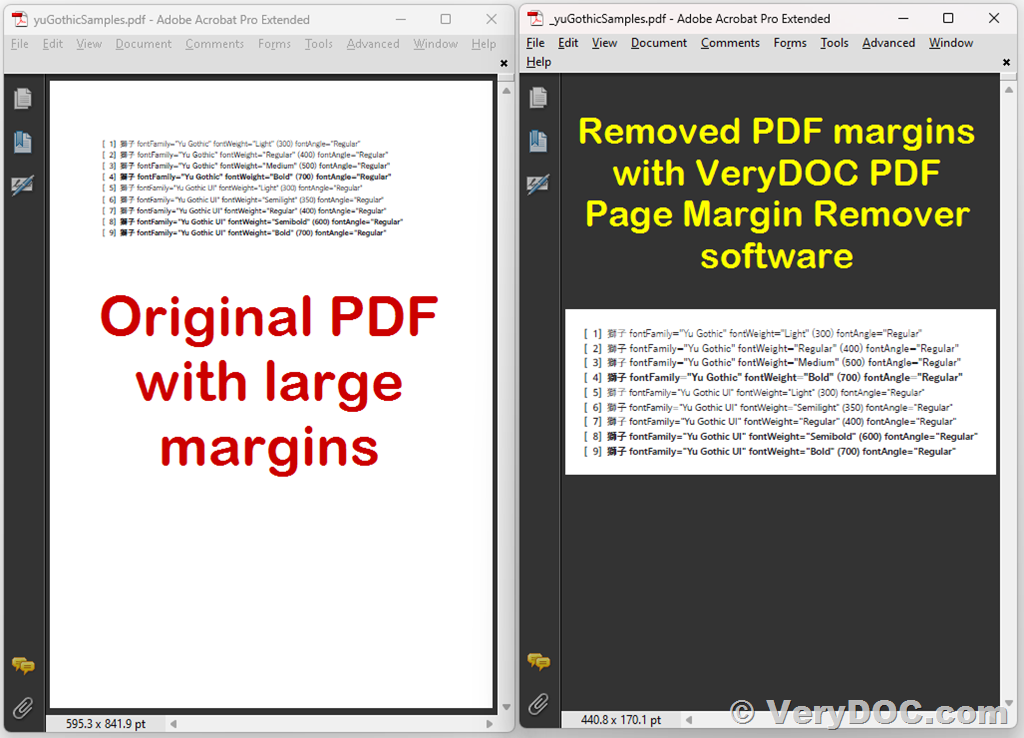
Task: Open File menu in left window
Action: [20, 44]
